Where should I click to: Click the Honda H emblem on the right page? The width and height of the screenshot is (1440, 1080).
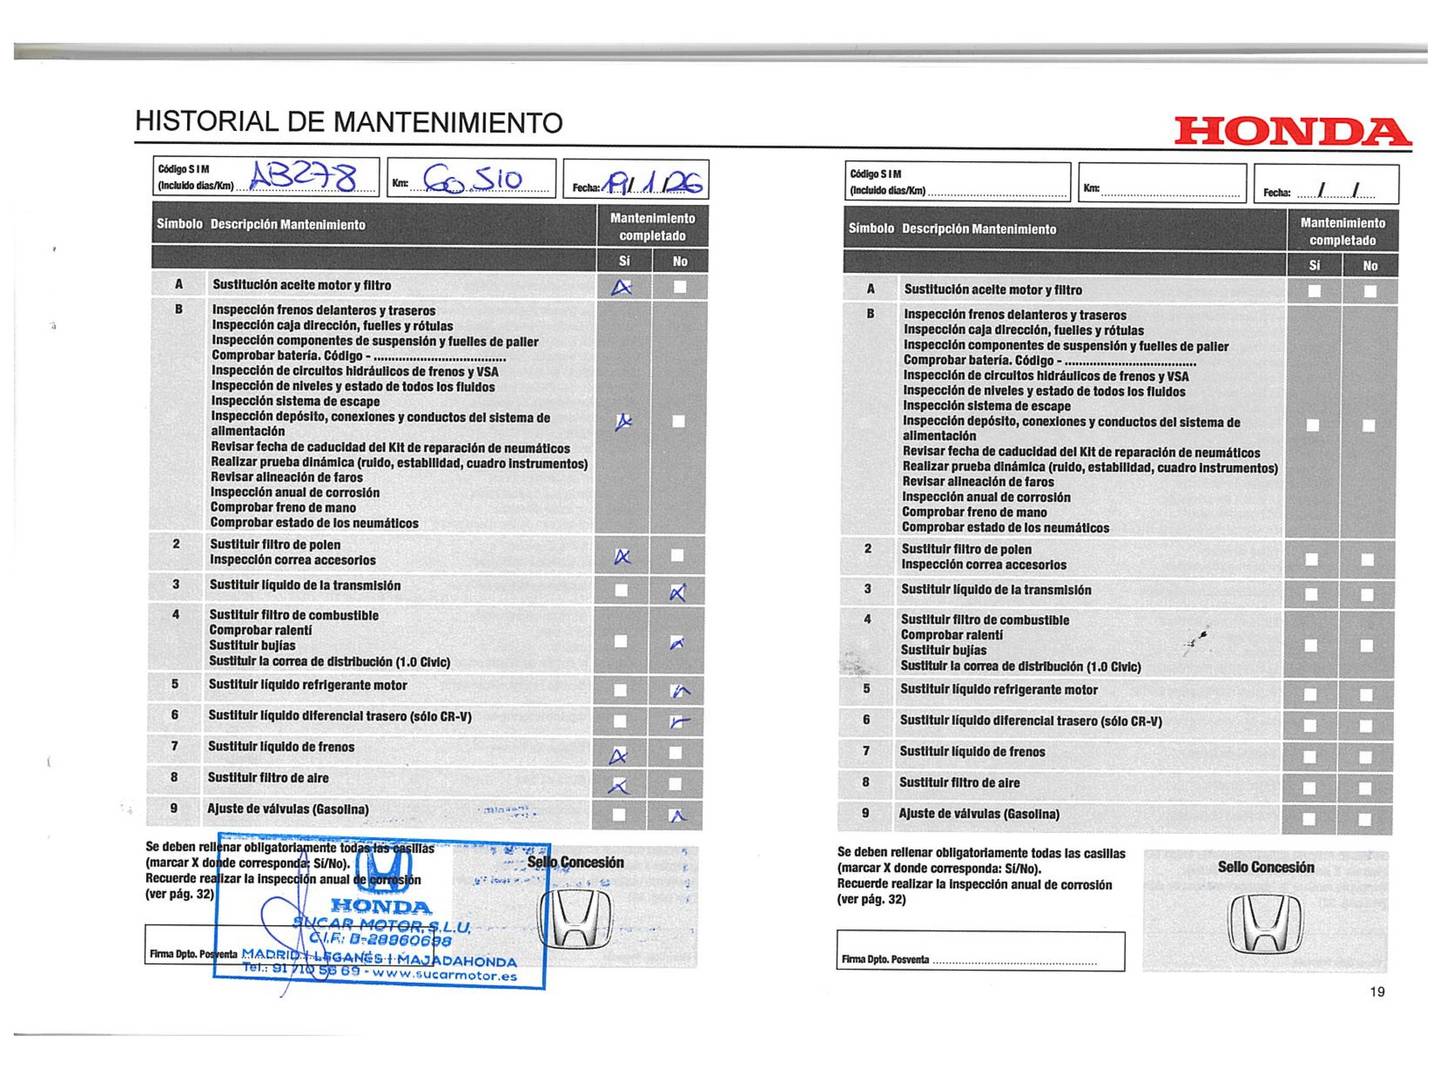point(1266,923)
